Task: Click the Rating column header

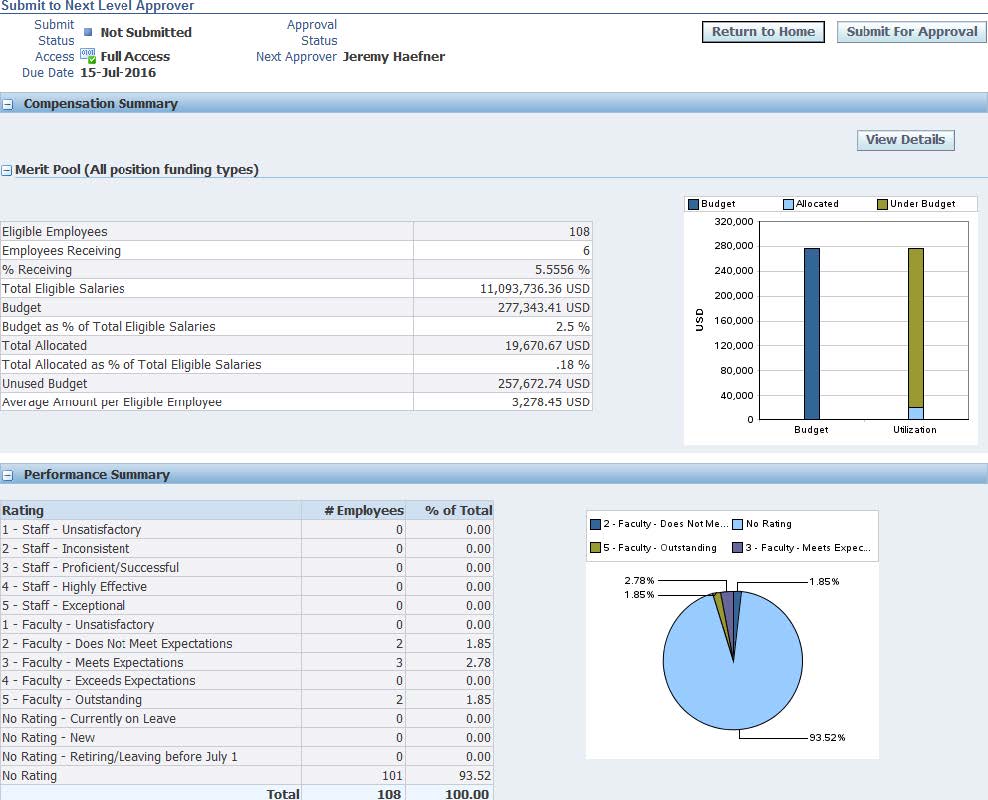Action: coord(24,510)
